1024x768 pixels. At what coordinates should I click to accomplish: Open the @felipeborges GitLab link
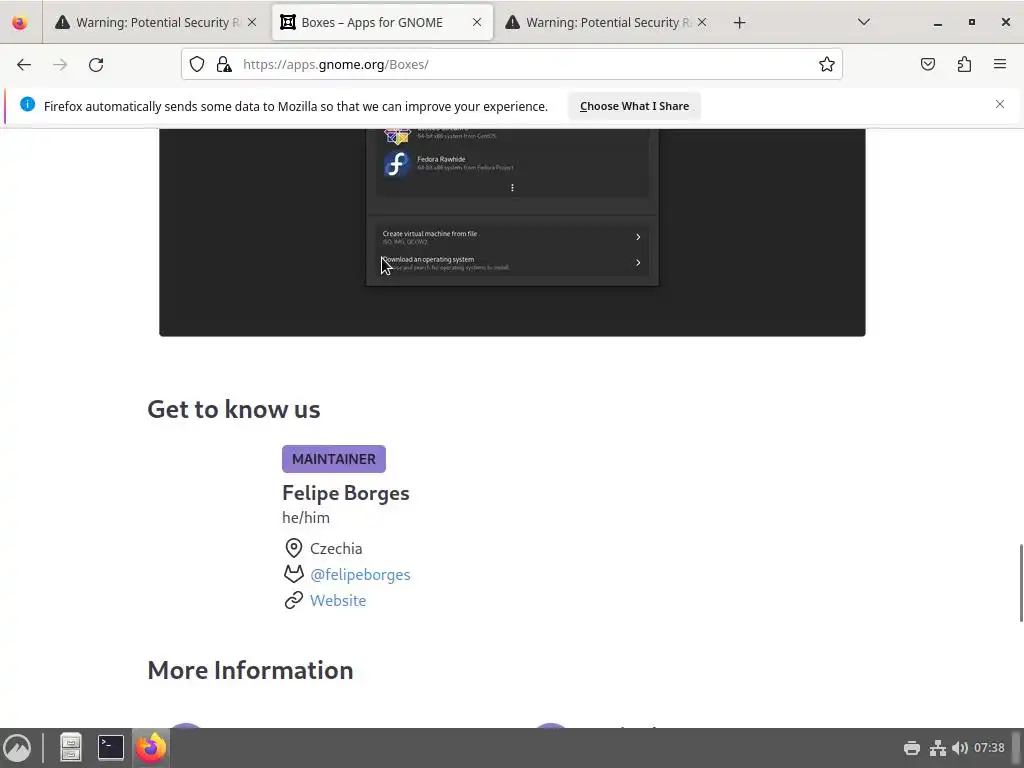coord(360,575)
